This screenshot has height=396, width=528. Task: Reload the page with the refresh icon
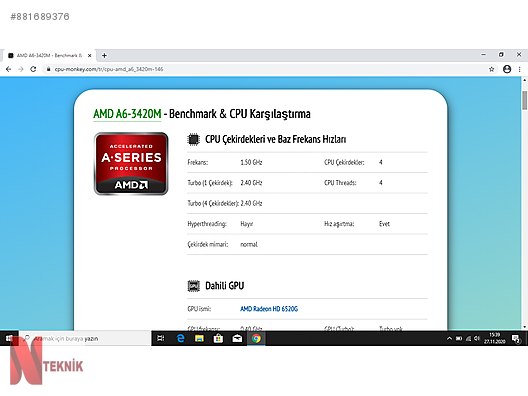[x=33, y=69]
